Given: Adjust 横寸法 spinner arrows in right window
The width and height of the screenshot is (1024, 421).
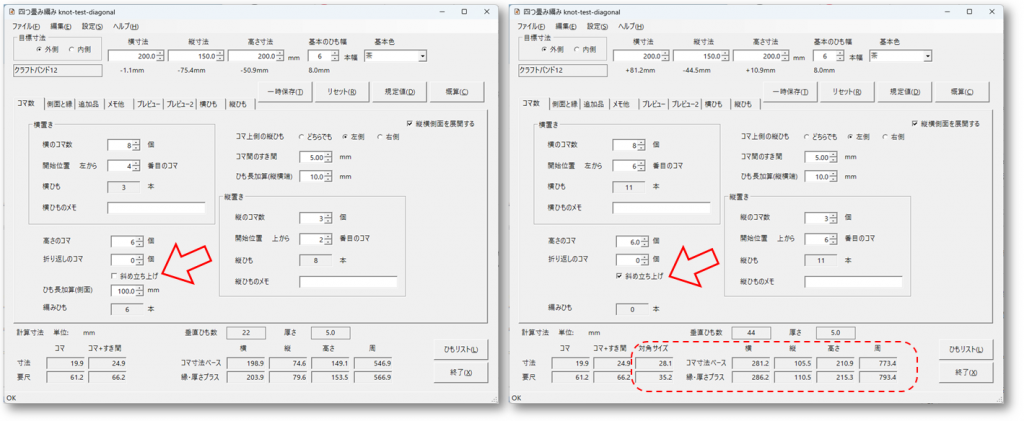Looking at the screenshot, I should (665, 57).
